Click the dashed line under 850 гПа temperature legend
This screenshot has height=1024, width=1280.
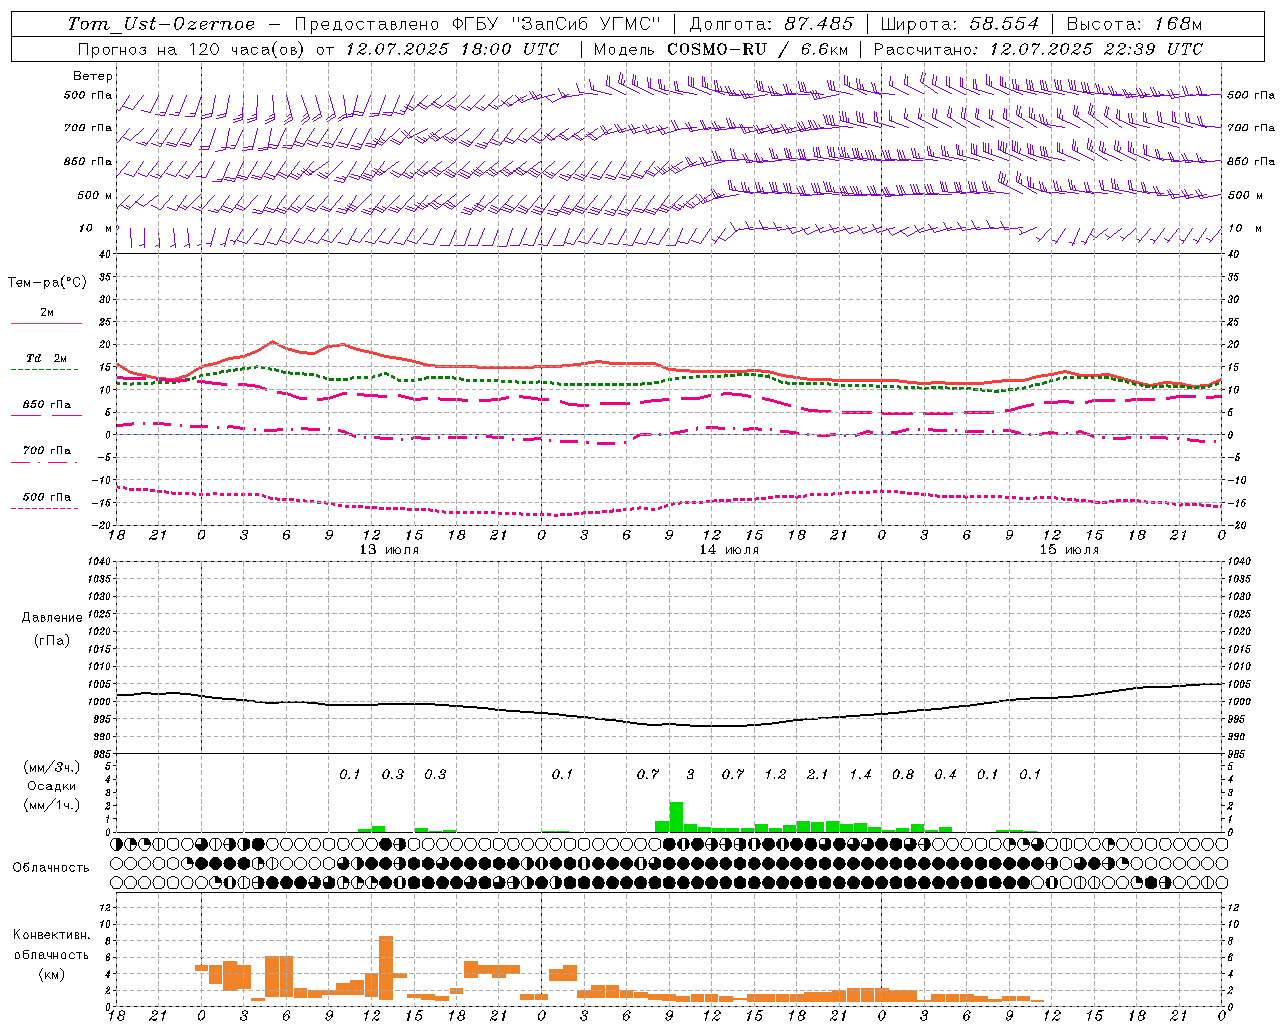46,415
